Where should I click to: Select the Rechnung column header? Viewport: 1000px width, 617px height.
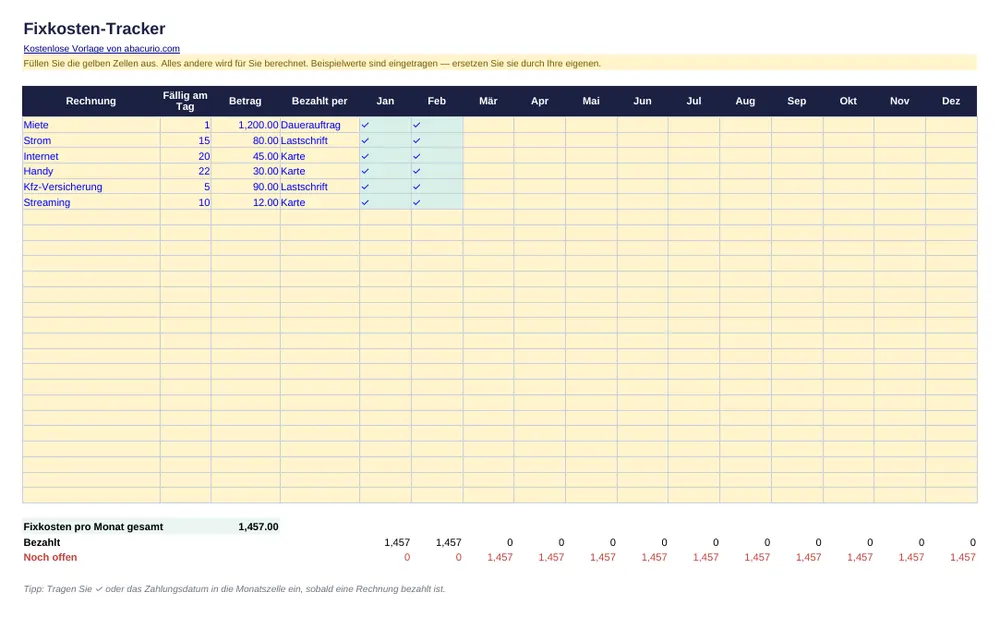point(91,101)
